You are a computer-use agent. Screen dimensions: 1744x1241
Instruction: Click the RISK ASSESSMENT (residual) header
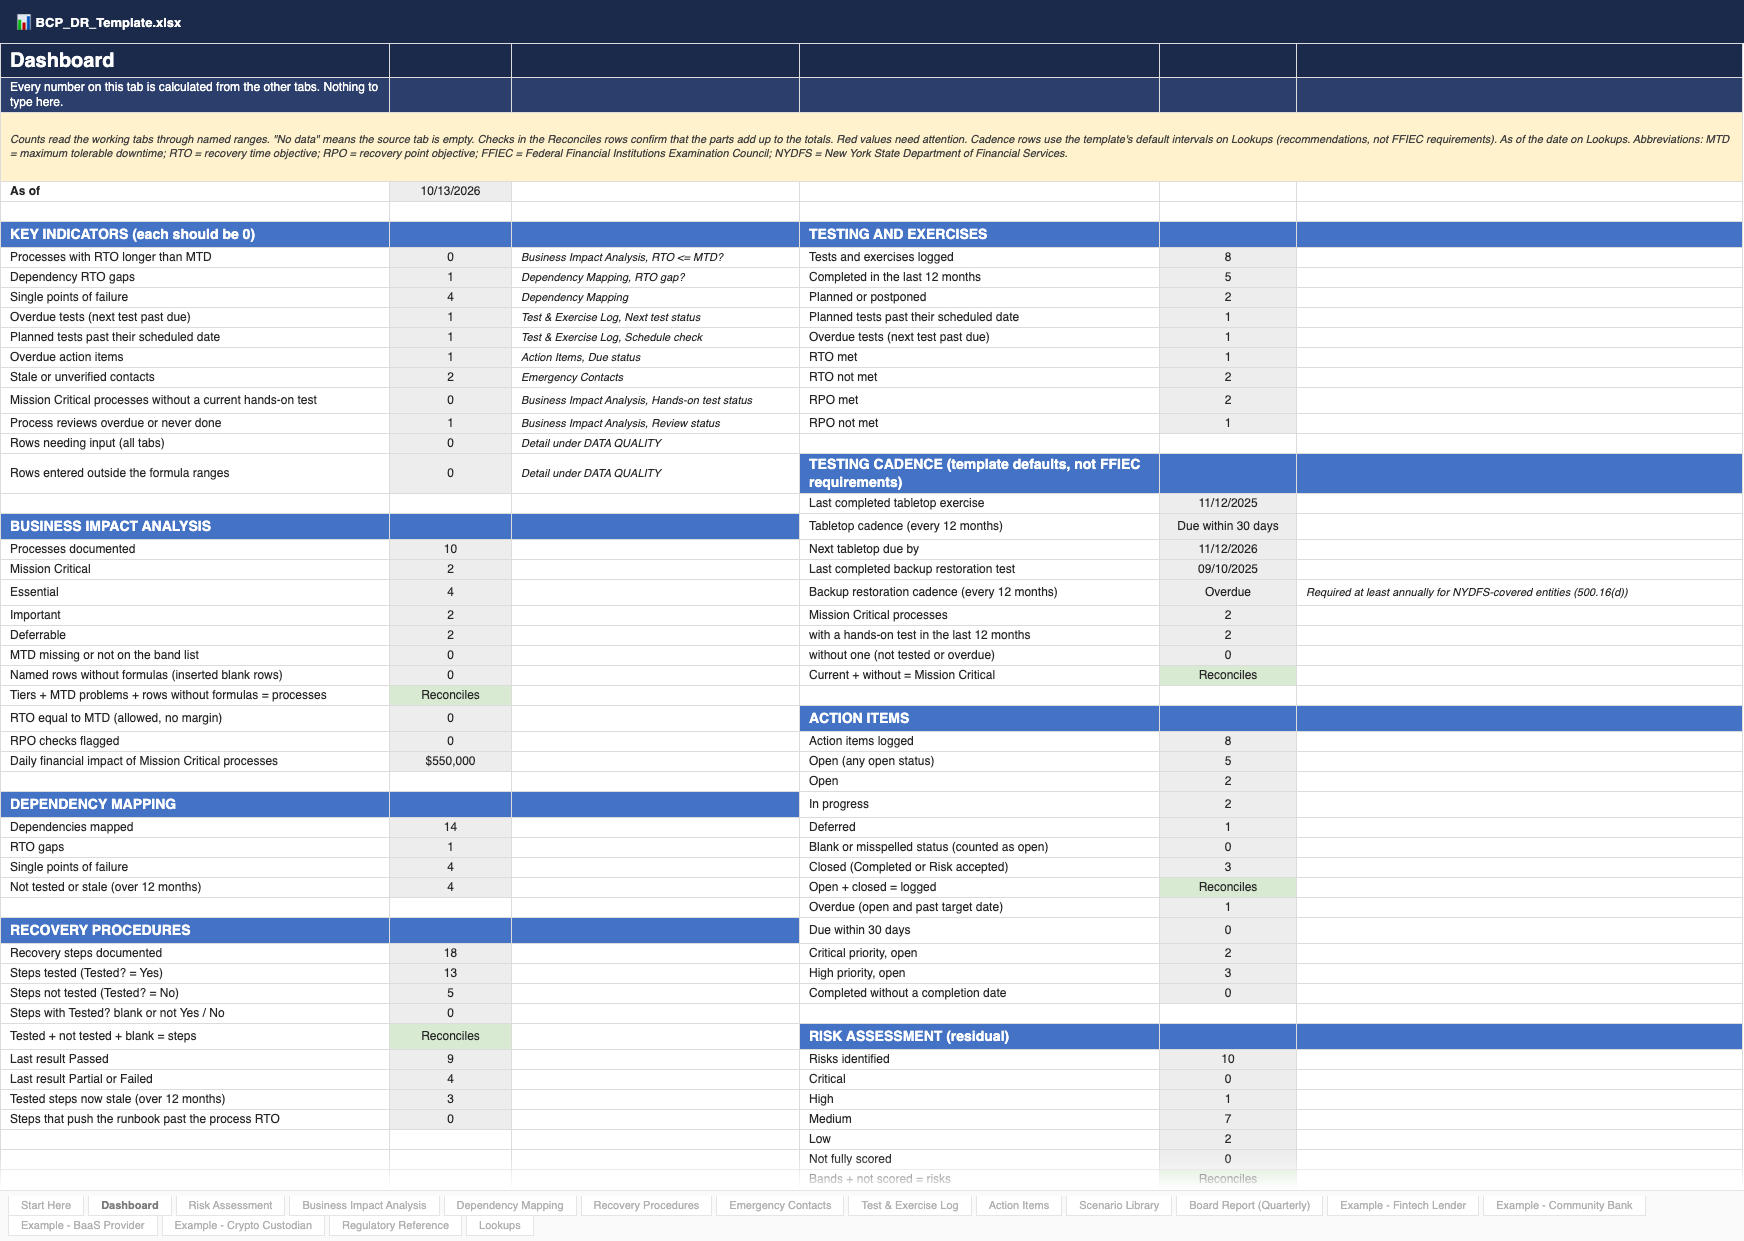979,1036
